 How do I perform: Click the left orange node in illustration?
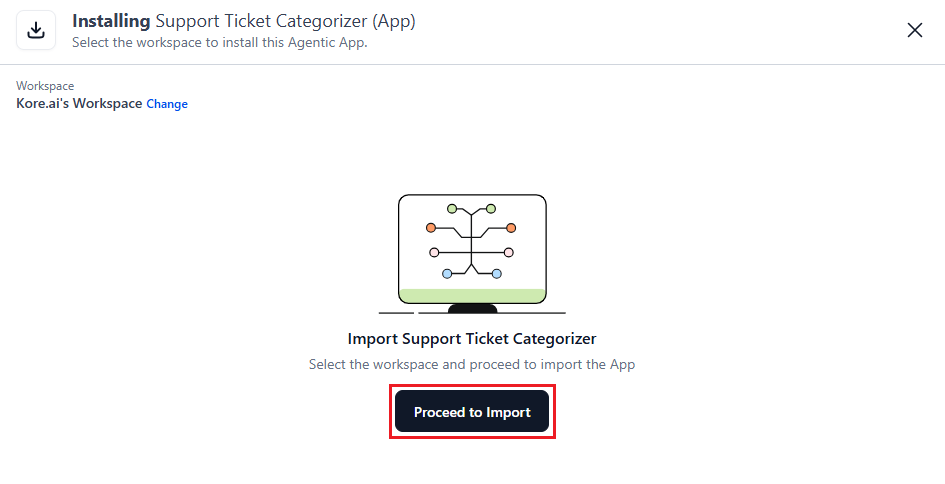tap(431, 228)
